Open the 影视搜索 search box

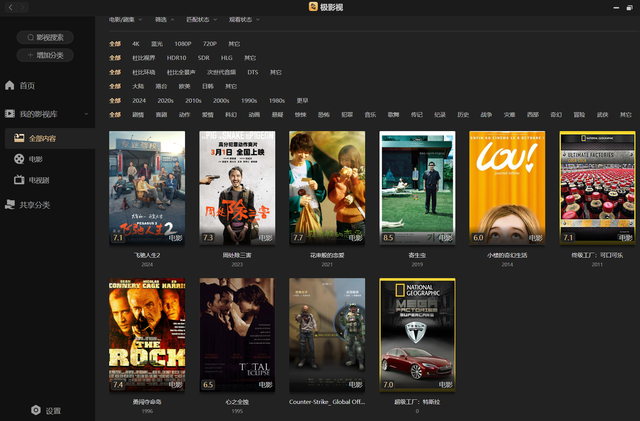[x=45, y=38]
